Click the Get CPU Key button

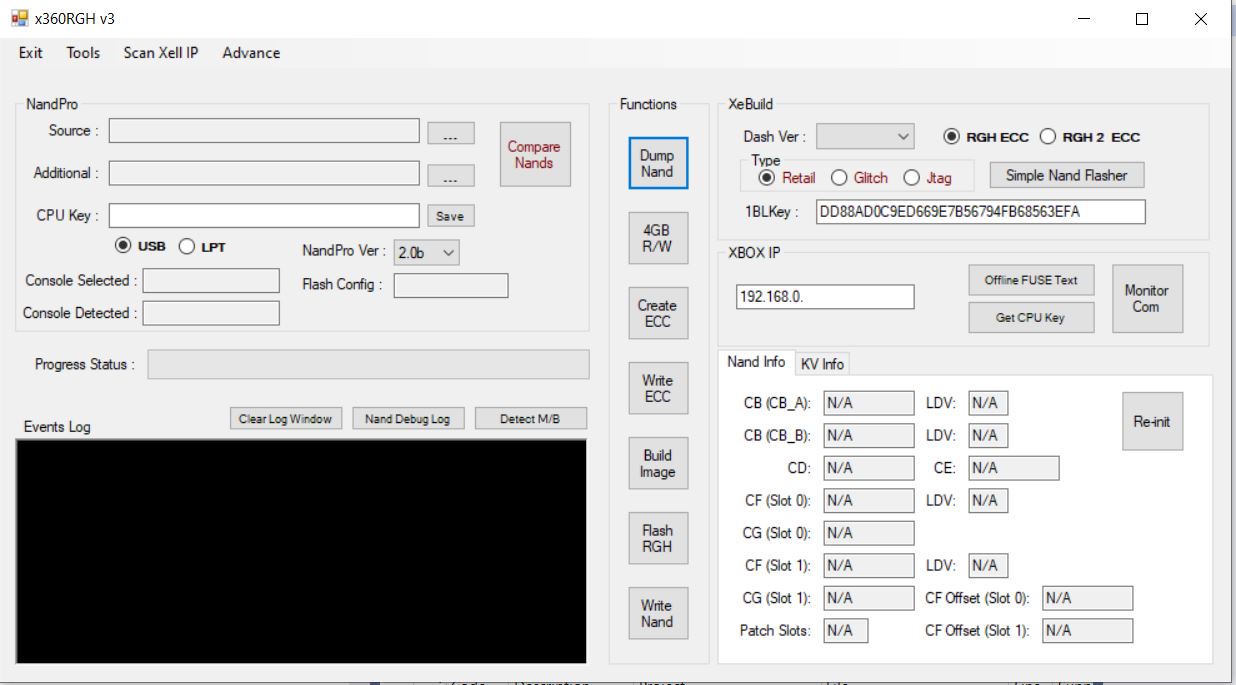[x=1031, y=317]
